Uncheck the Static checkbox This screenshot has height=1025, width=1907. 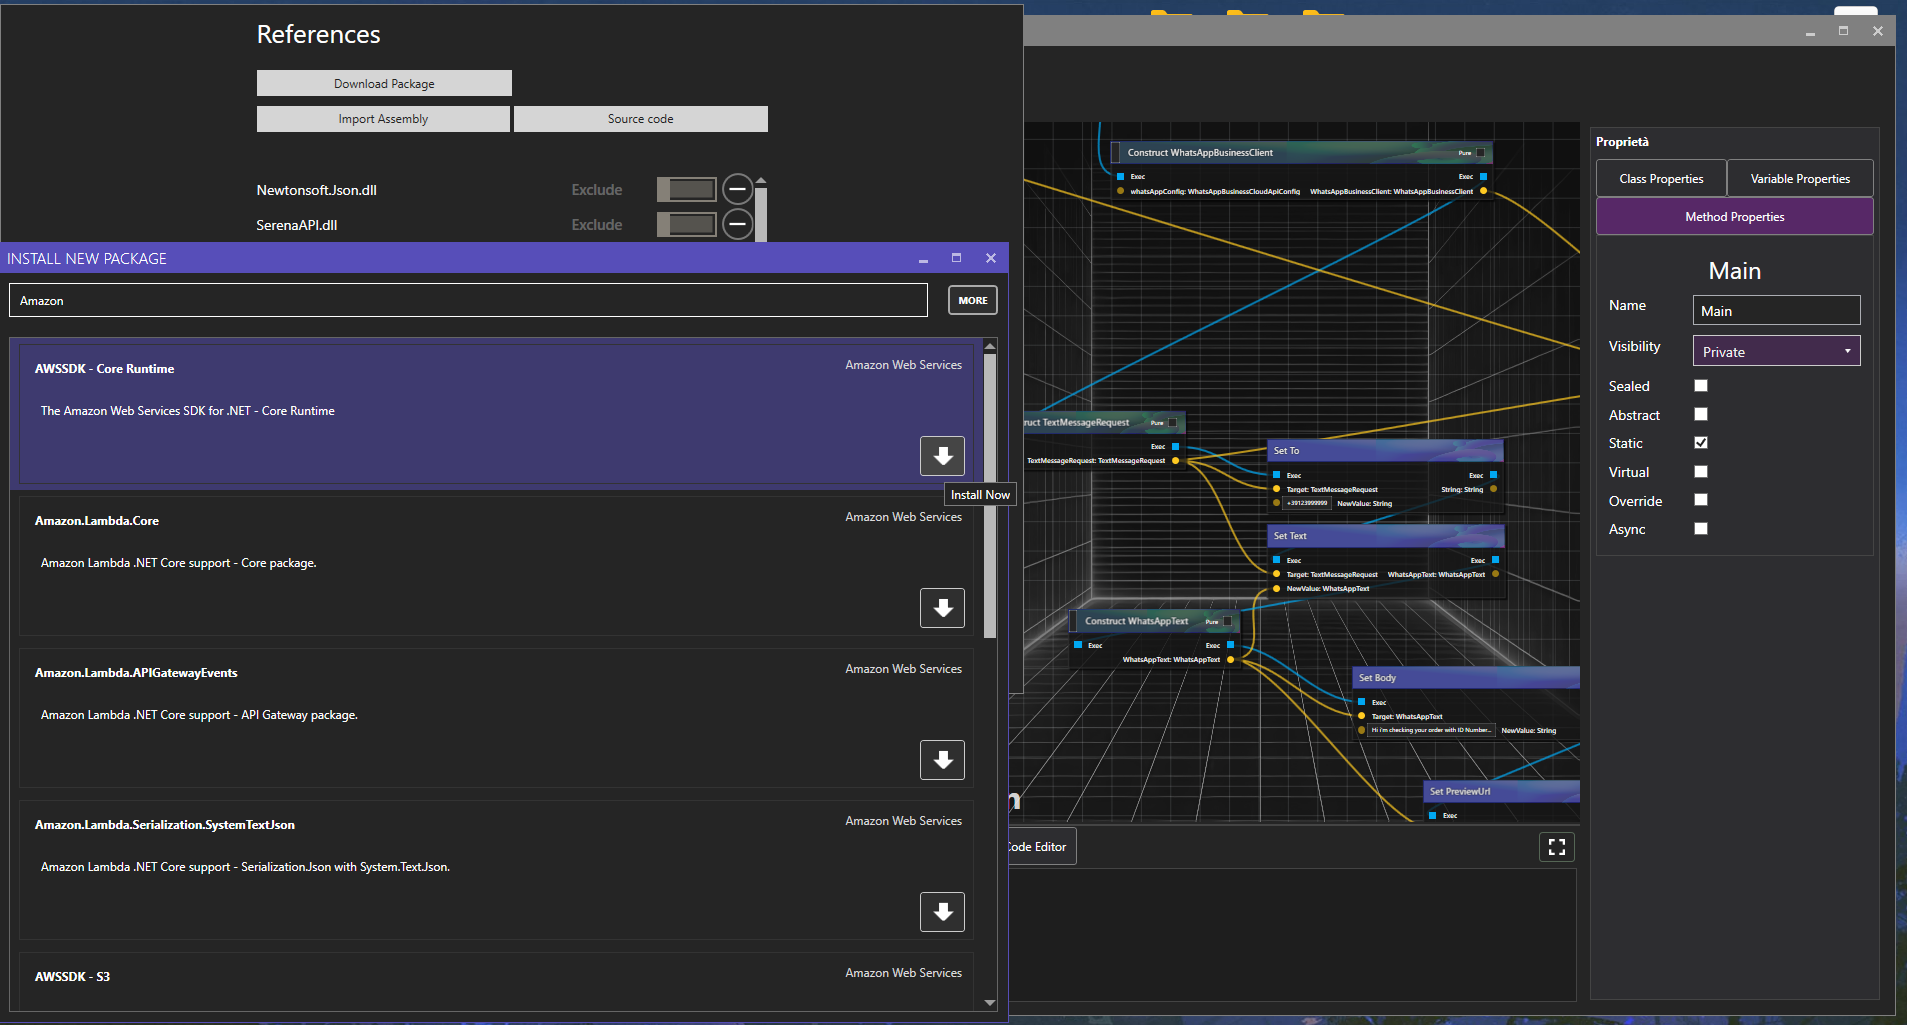[1701, 443]
